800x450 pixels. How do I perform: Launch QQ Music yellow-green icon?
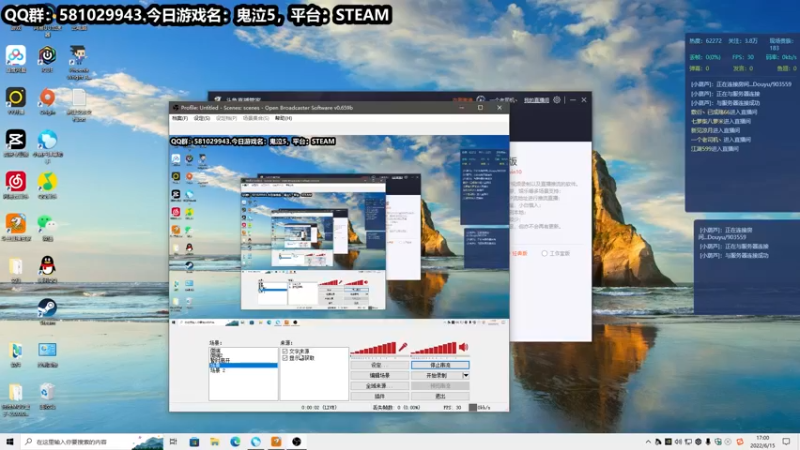(x=47, y=185)
